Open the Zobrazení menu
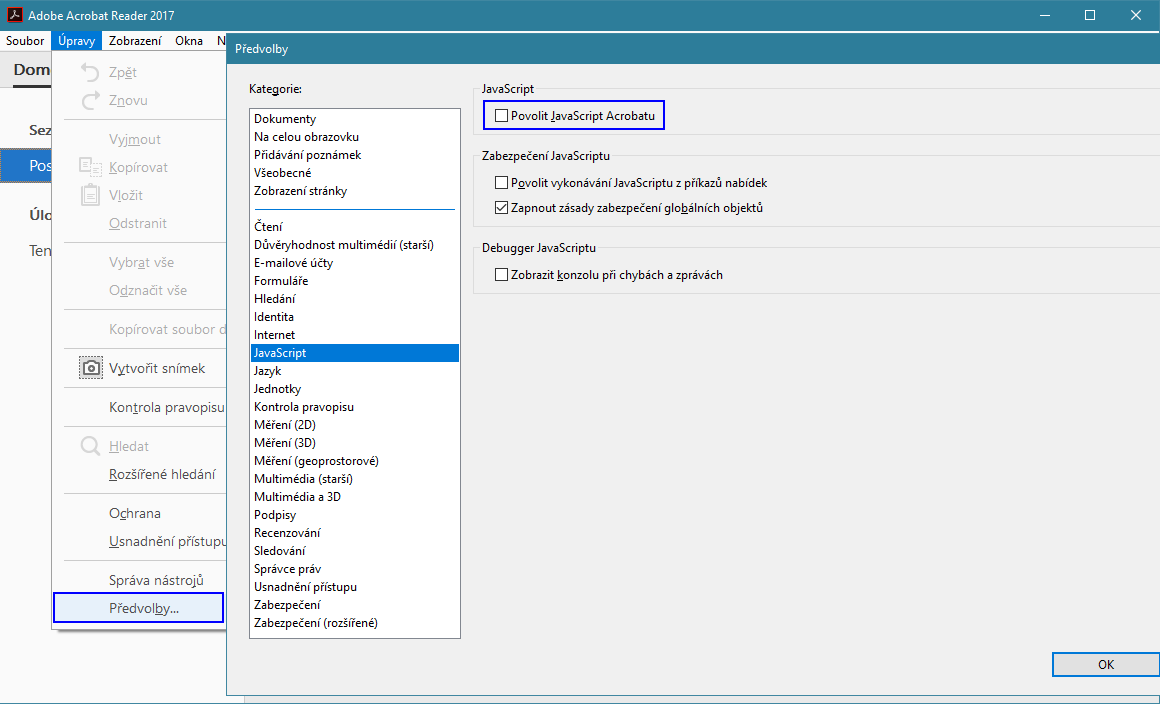This screenshot has height=704, width=1160. click(x=135, y=41)
